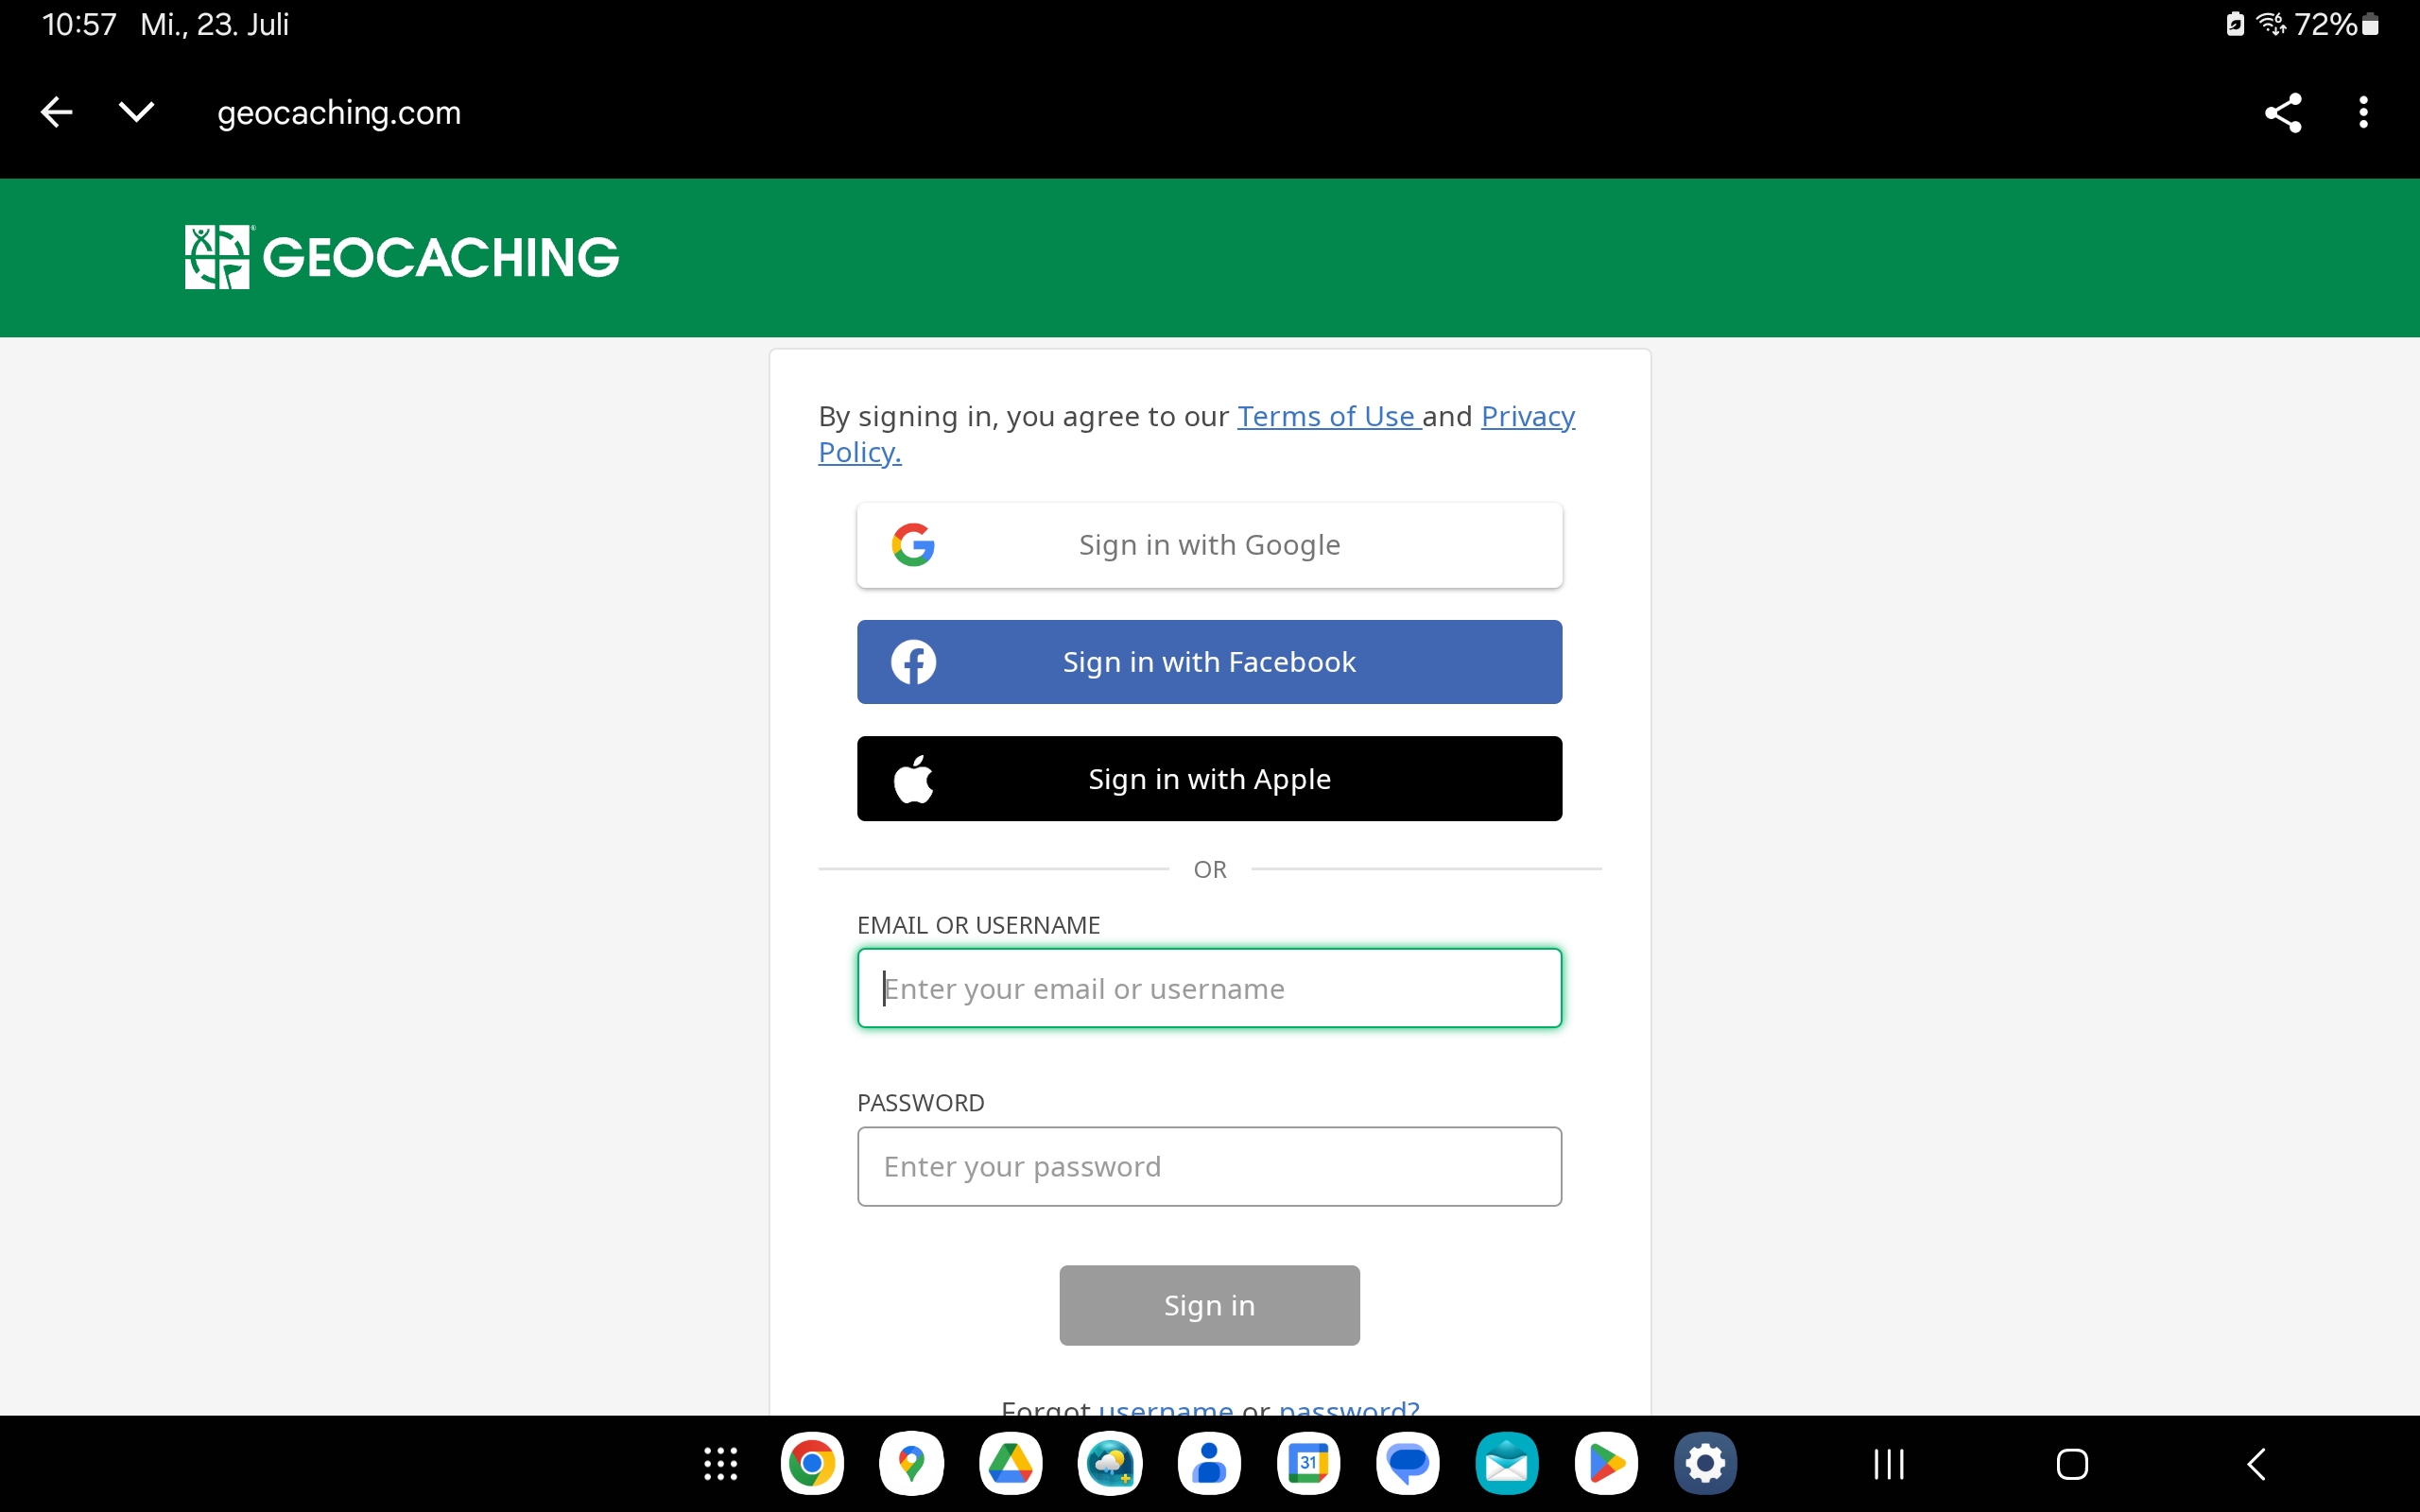
Task: Tap the browser back arrow icon
Action: point(57,112)
